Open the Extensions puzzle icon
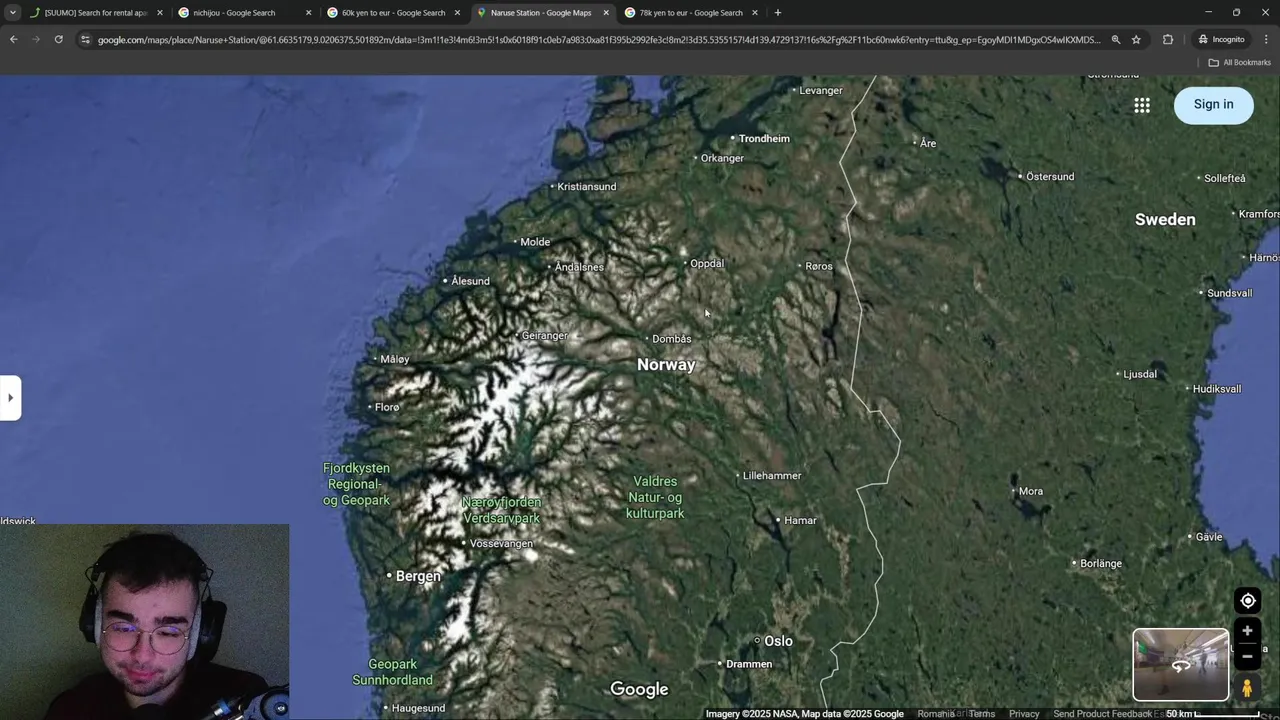This screenshot has height=720, width=1280. click(x=1168, y=40)
